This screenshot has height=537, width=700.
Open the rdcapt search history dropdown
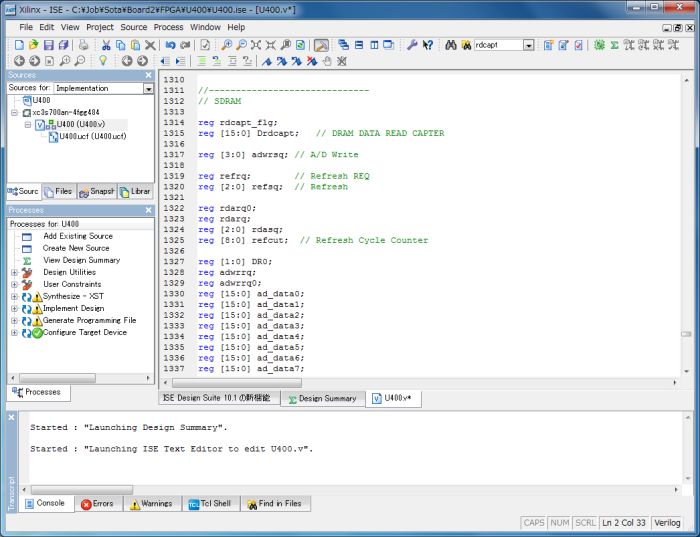pyautogui.click(x=529, y=45)
